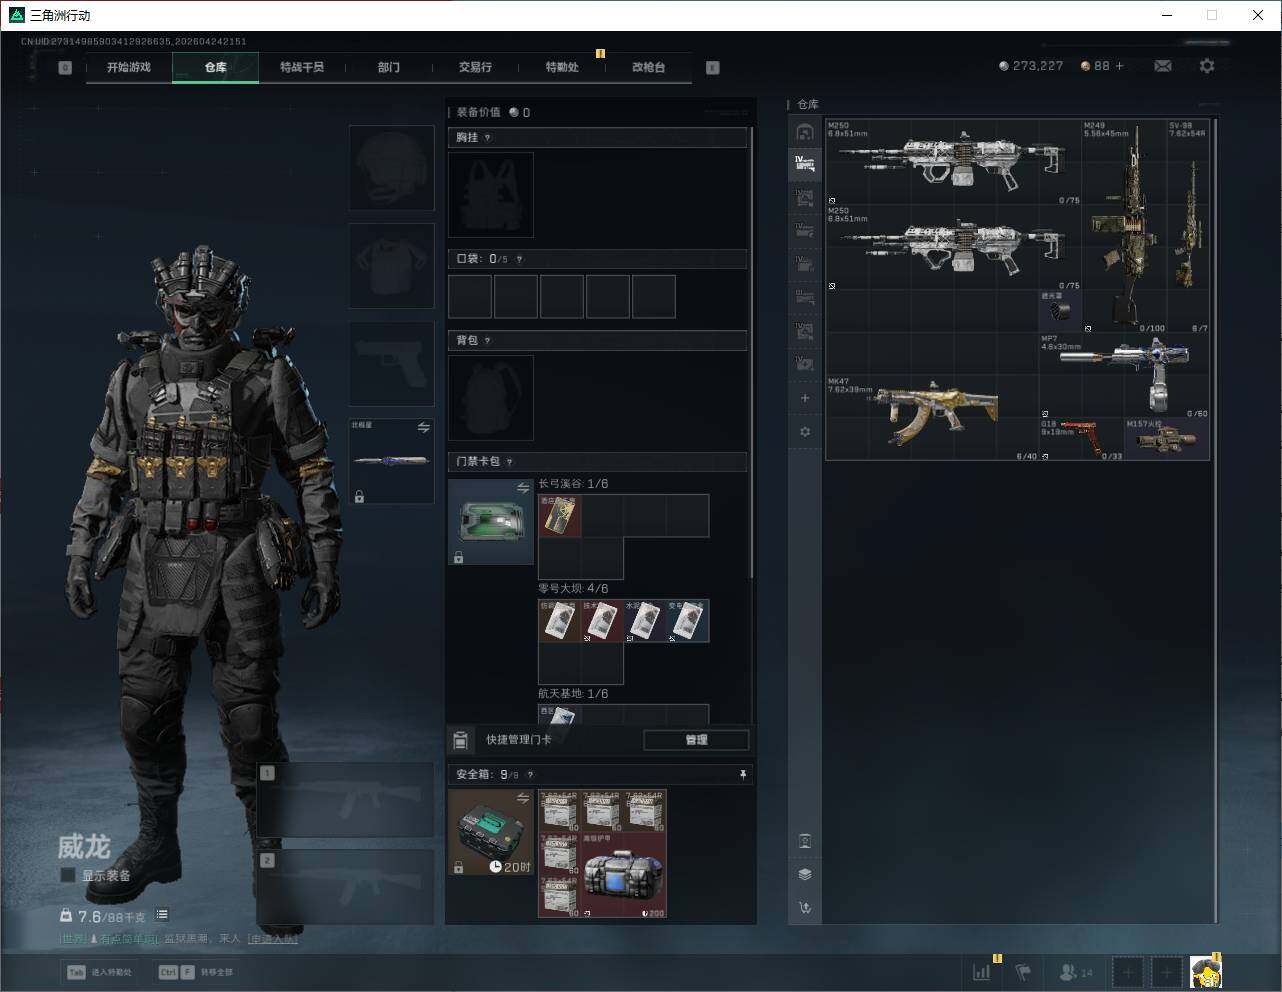This screenshot has width=1282, height=992.
Task: Click the swap icon on the key card case
Action: [522, 488]
